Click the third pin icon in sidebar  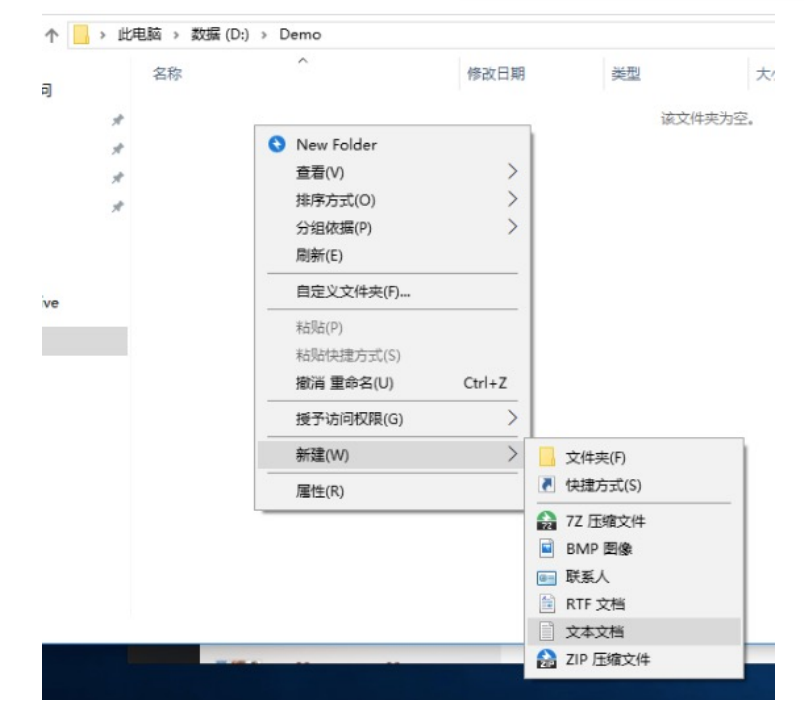point(118,177)
